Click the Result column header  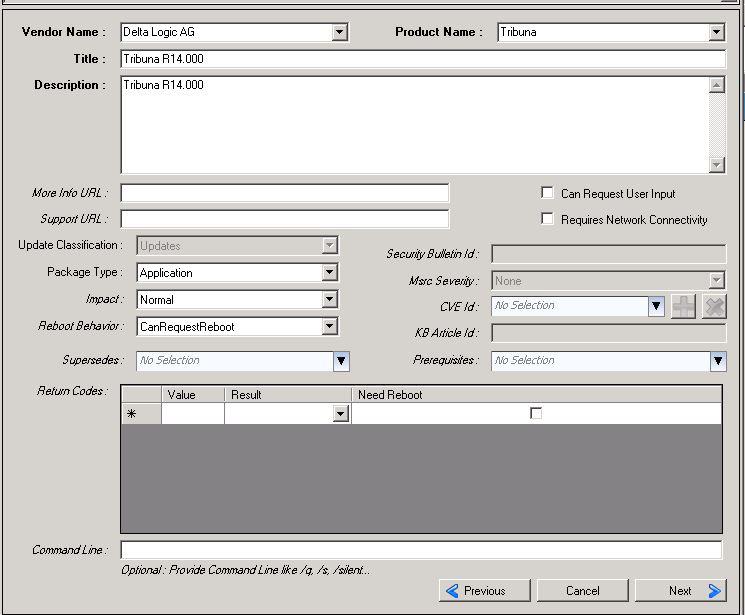[288, 394]
